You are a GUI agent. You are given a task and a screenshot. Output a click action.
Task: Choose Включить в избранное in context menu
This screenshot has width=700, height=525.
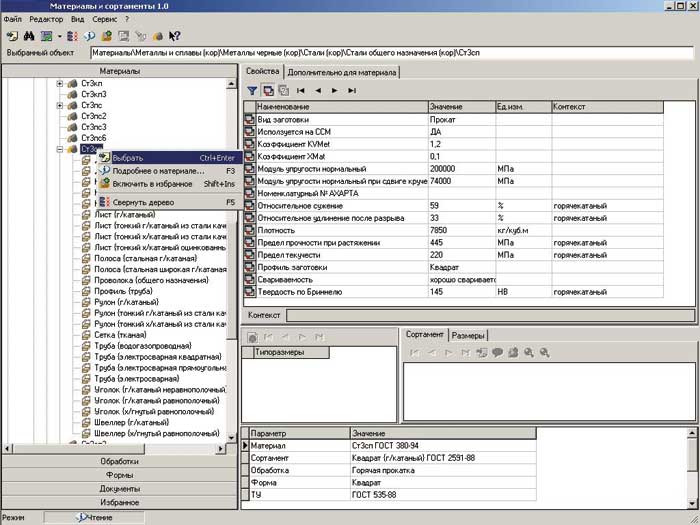(x=170, y=184)
